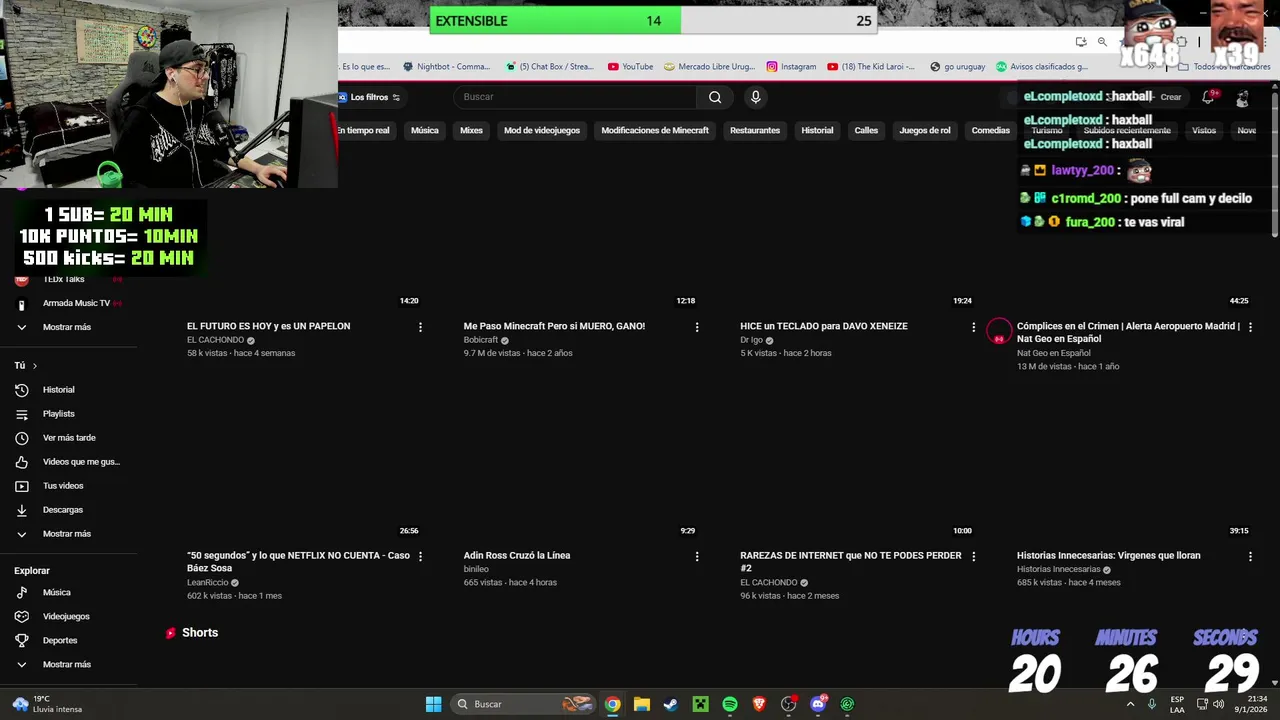
Task: Open Nightbot bookmark in bookmarks bar
Action: tap(447, 67)
